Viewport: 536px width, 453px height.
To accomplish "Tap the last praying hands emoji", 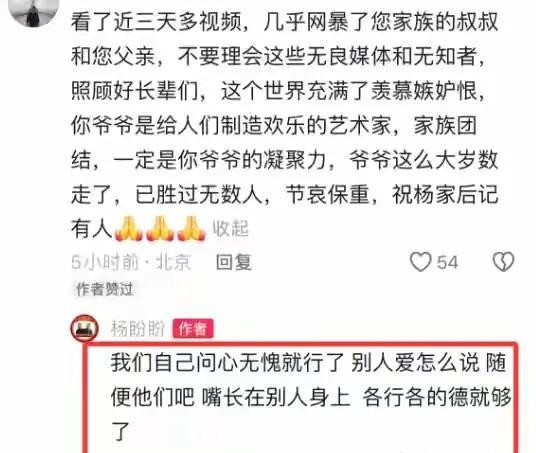I will (x=191, y=228).
